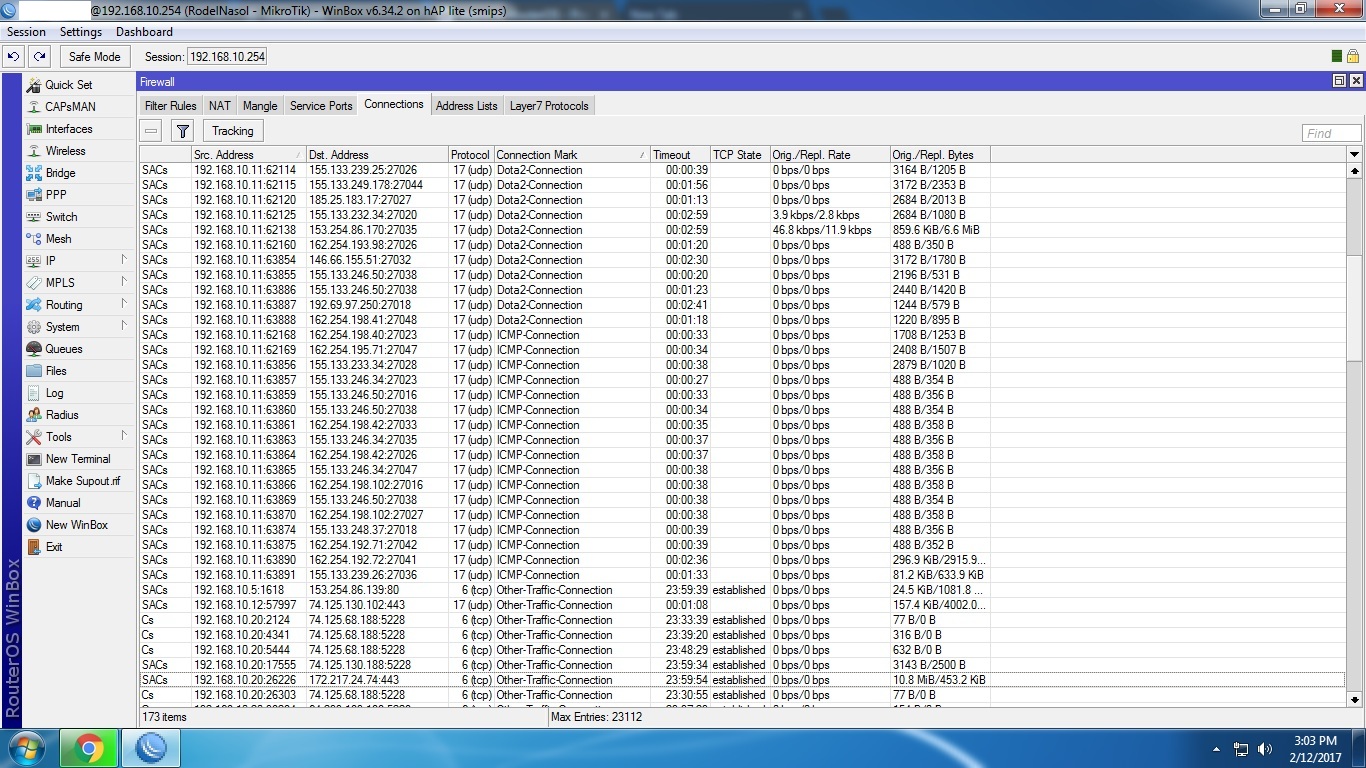This screenshot has width=1366, height=768.
Task: Toggle Safe Mode
Action: (x=95, y=57)
